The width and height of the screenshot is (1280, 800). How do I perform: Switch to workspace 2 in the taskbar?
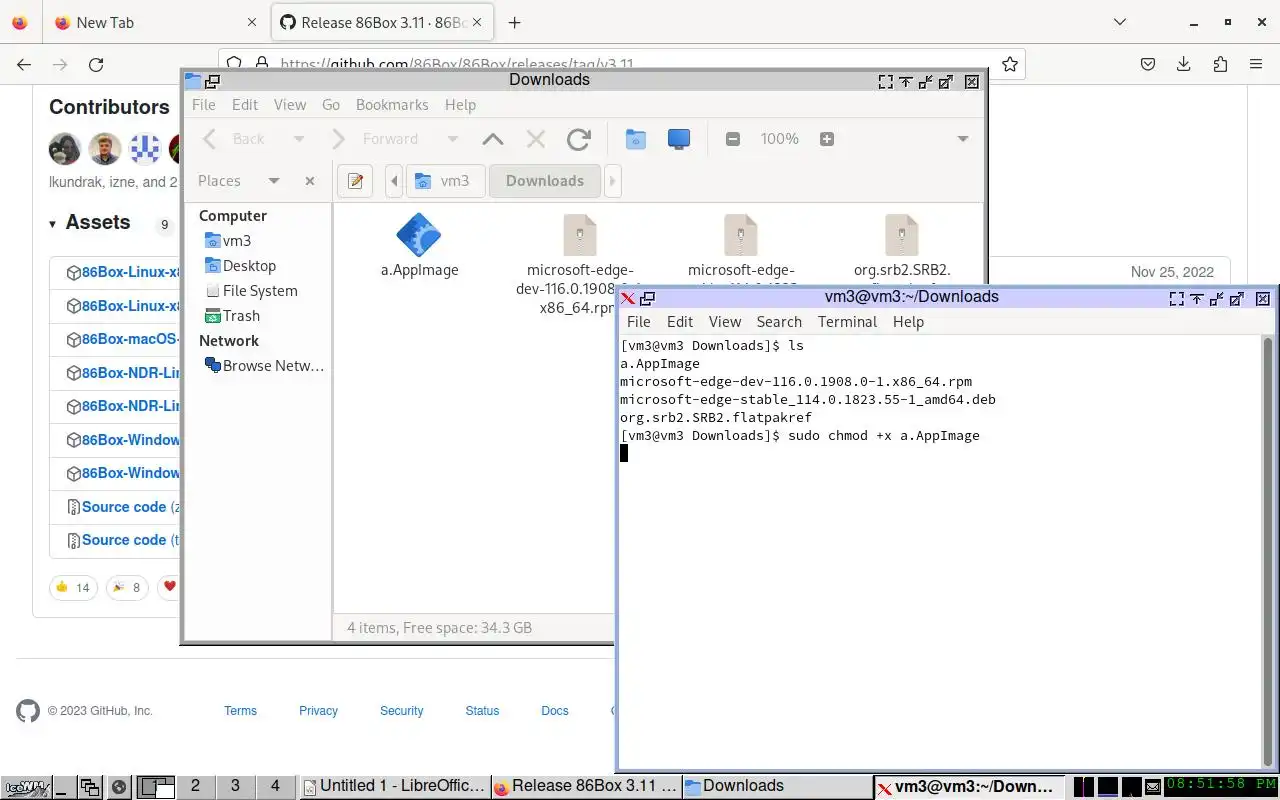[195, 786]
